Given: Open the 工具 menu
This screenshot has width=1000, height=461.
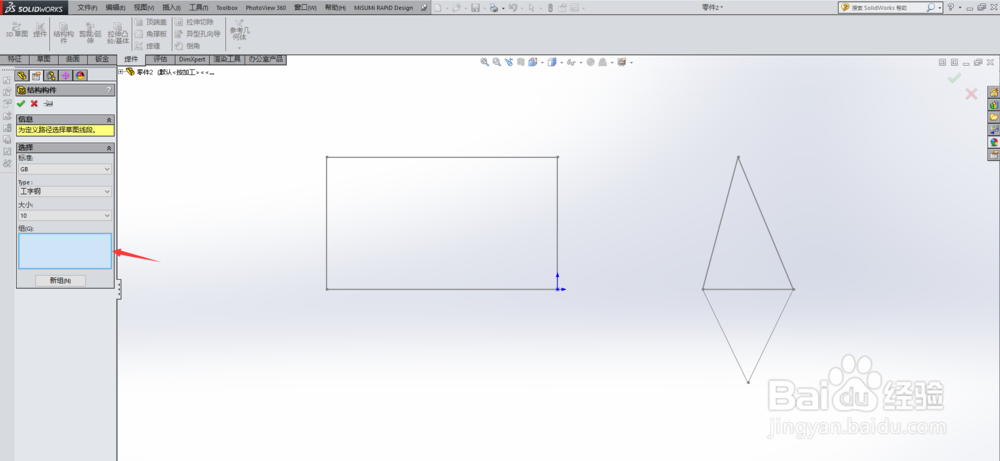Looking at the screenshot, I should pyautogui.click(x=199, y=8).
